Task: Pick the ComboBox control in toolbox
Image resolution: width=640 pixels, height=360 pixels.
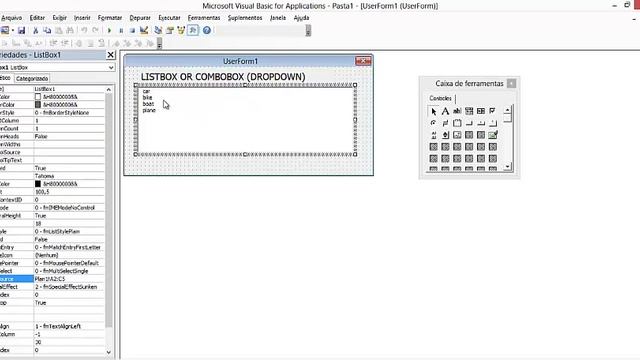Action: [x=469, y=111]
